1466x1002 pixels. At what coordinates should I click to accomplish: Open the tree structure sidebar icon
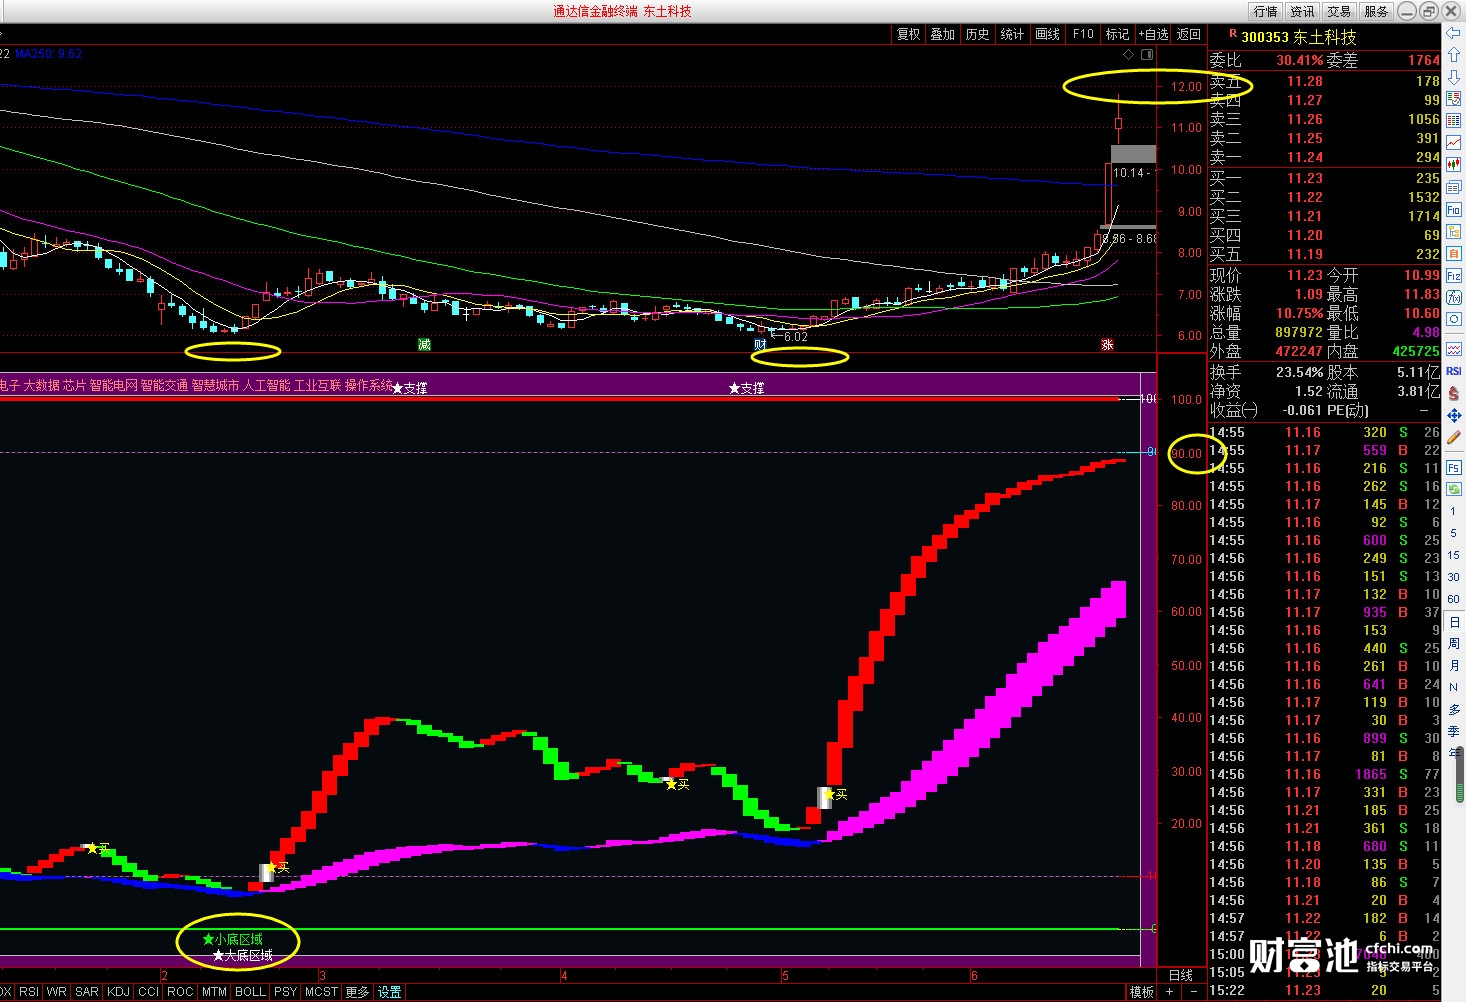1453,230
